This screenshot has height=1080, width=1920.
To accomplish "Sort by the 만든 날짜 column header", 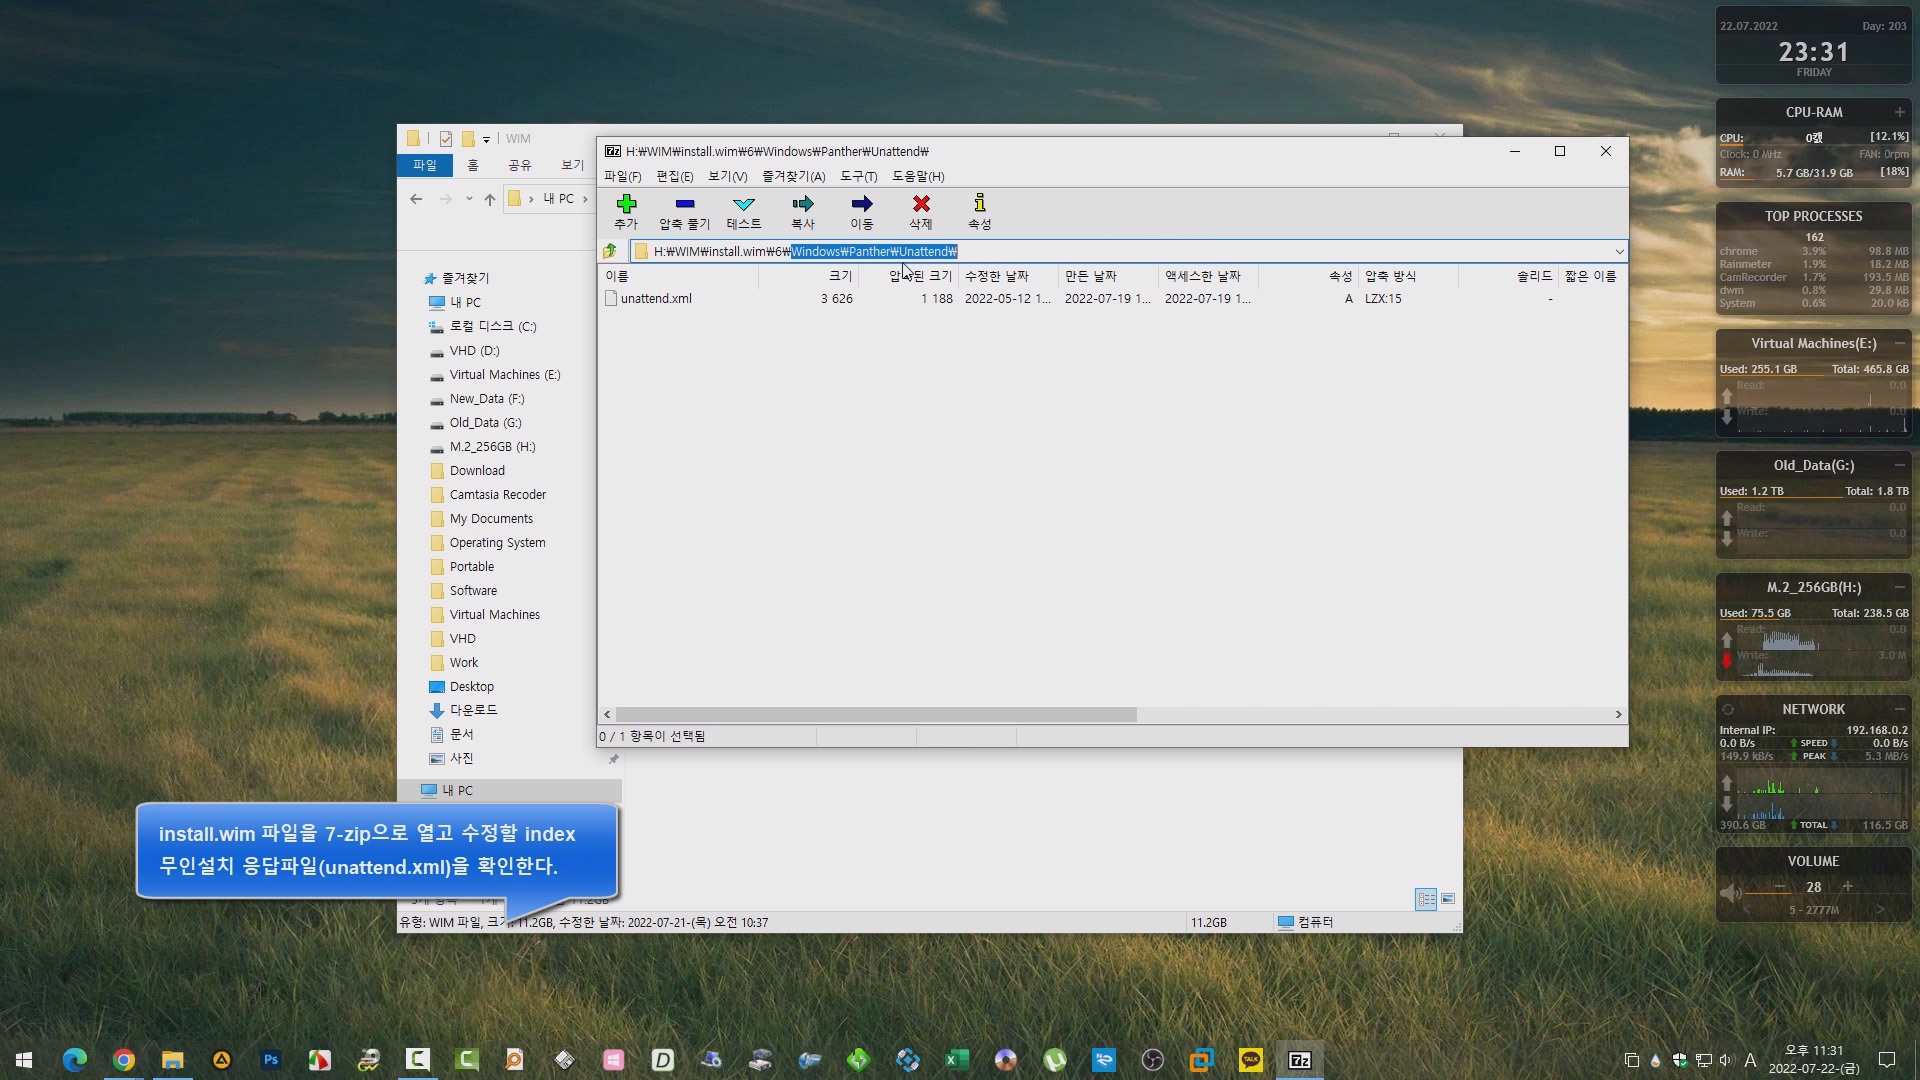I will click(1108, 276).
